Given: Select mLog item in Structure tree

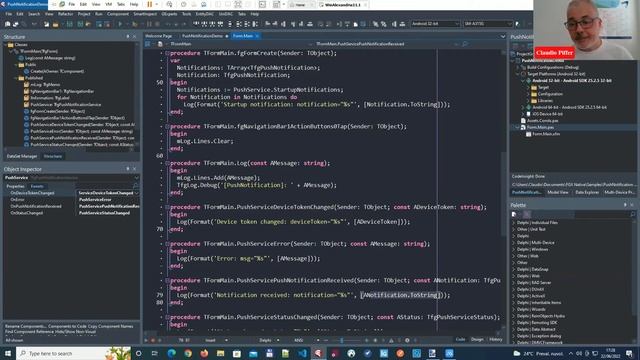Looking at the screenshot, I should [45, 84].
